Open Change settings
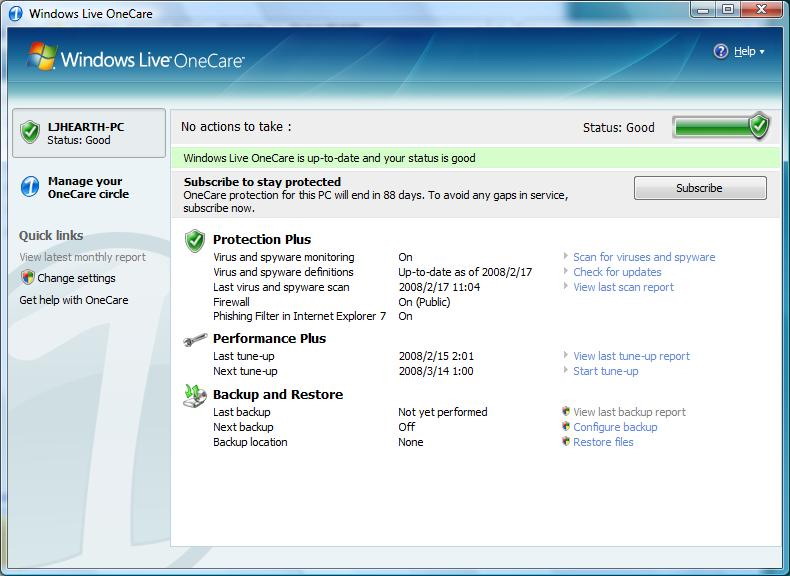 (x=76, y=278)
